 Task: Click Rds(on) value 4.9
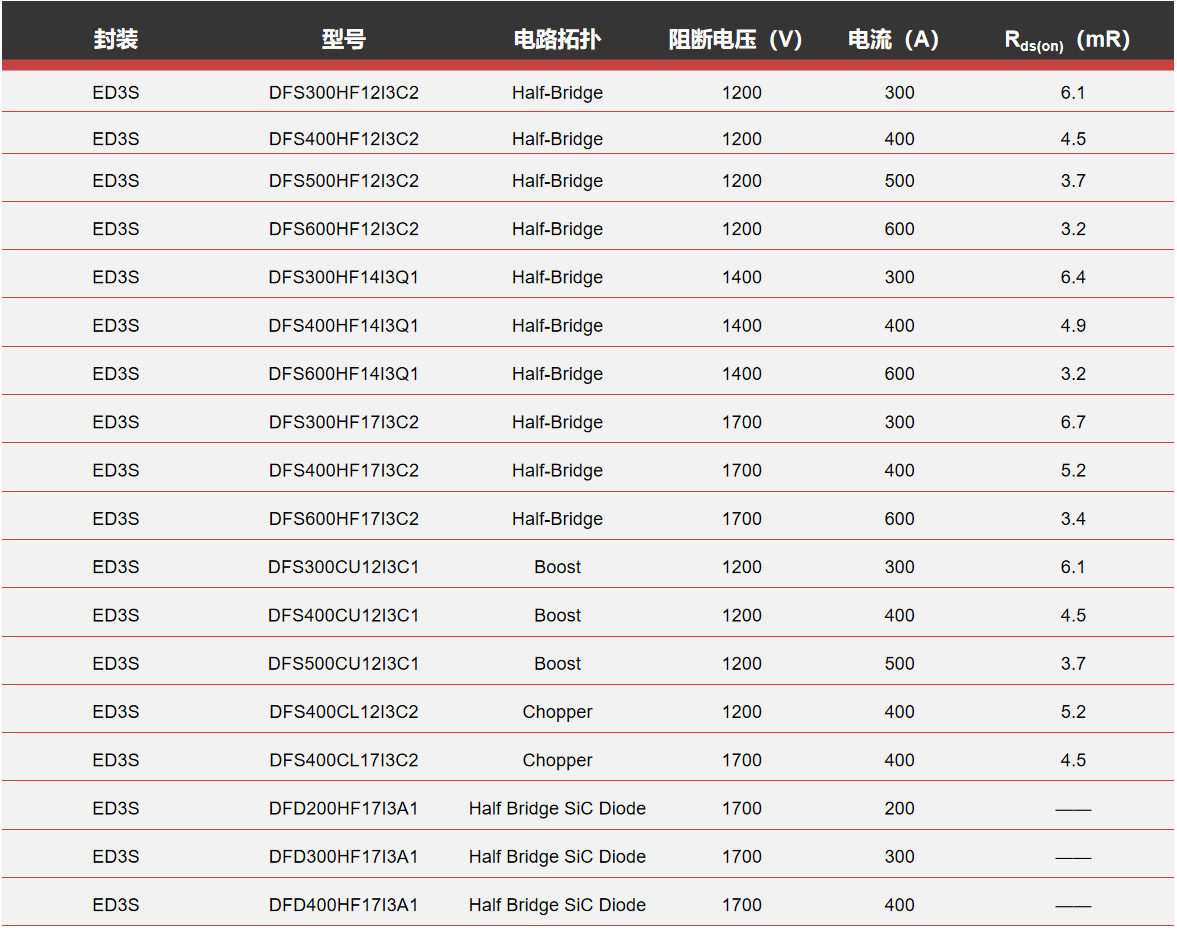pyautogui.click(x=1073, y=325)
